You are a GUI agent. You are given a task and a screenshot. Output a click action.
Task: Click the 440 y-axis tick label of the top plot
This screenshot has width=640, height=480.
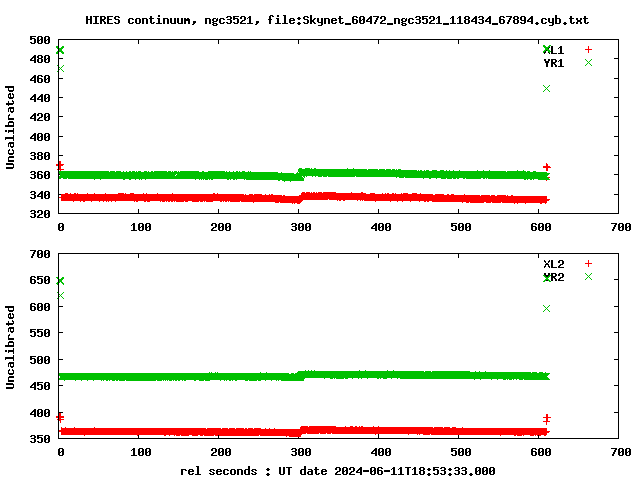[40, 98]
